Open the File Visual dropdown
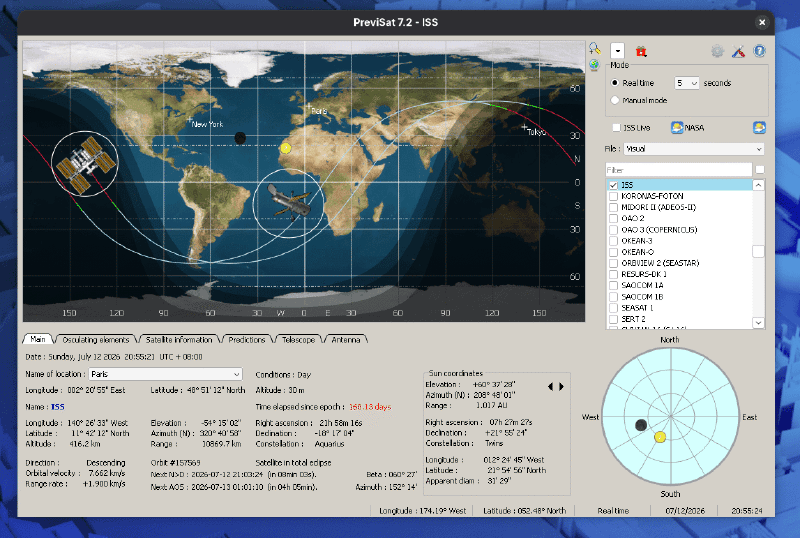Viewport: 800px width, 538px height. 694,149
